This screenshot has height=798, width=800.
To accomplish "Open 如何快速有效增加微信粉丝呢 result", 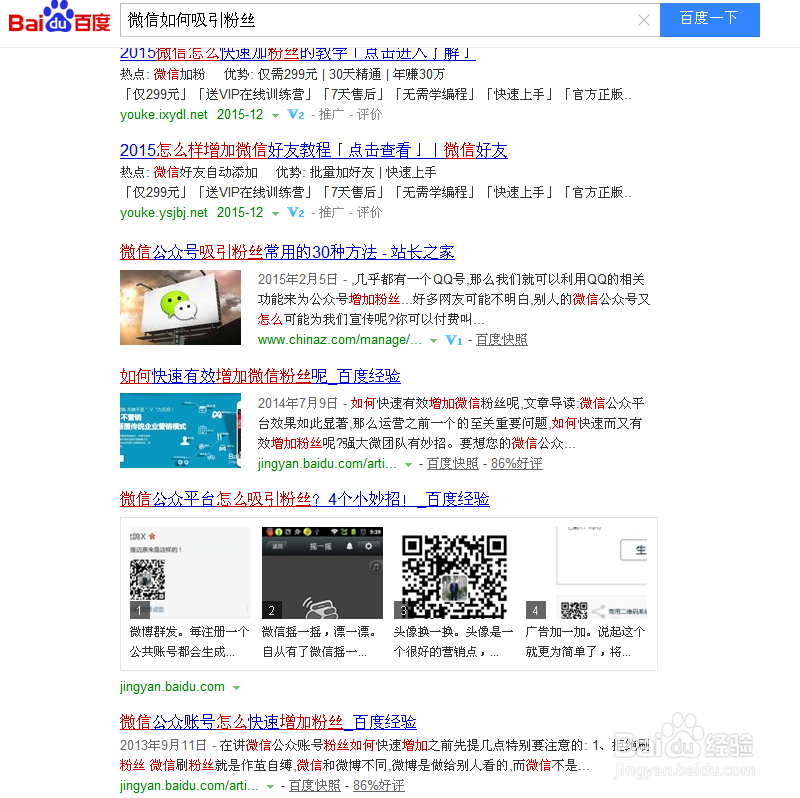I will point(260,377).
